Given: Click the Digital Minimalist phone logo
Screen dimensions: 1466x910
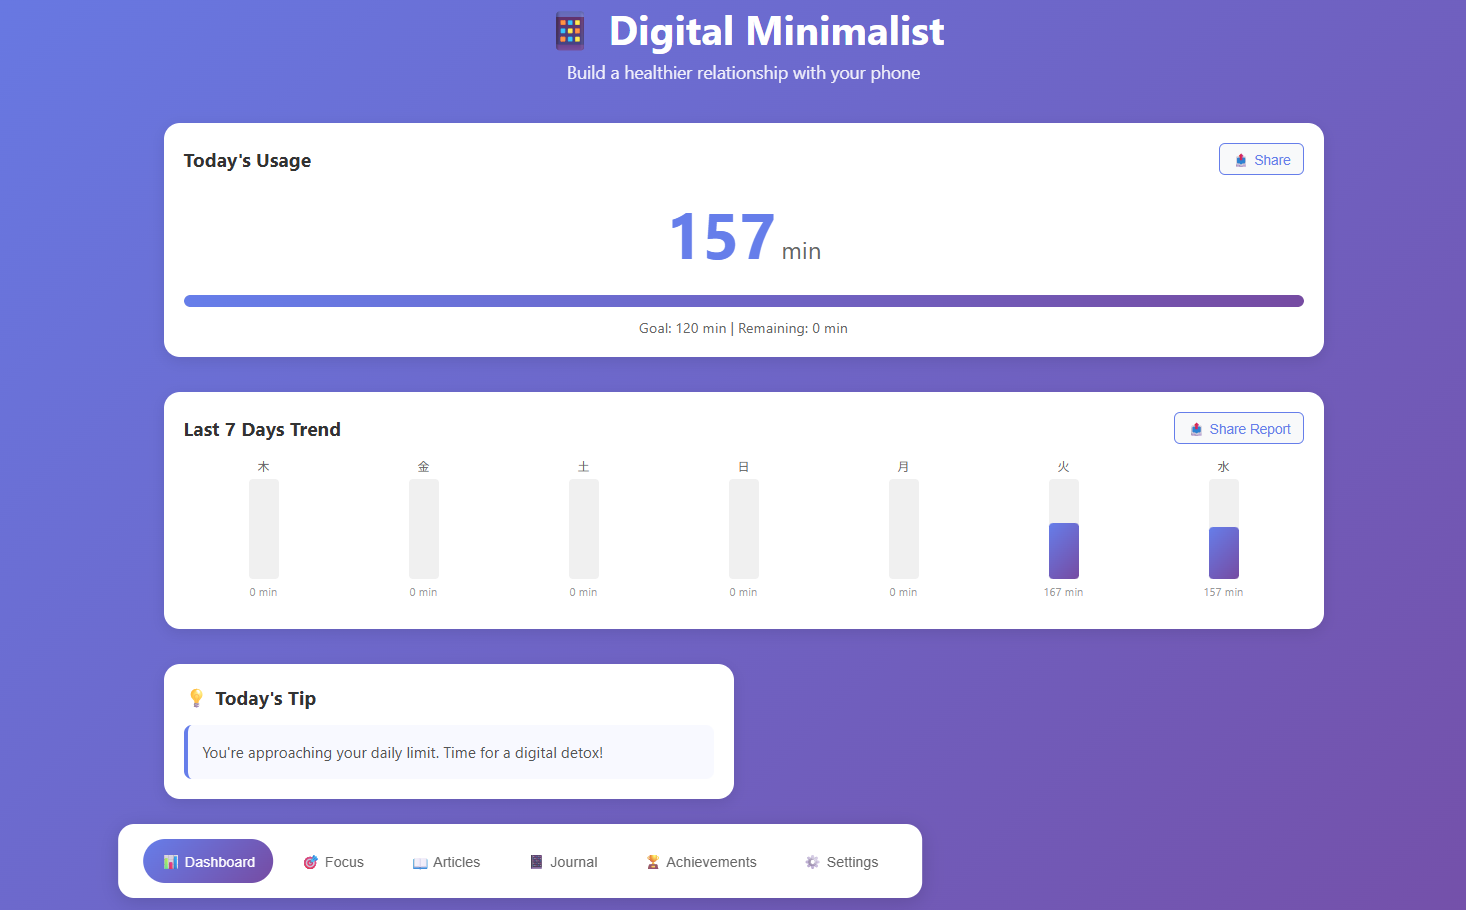Looking at the screenshot, I should [569, 31].
